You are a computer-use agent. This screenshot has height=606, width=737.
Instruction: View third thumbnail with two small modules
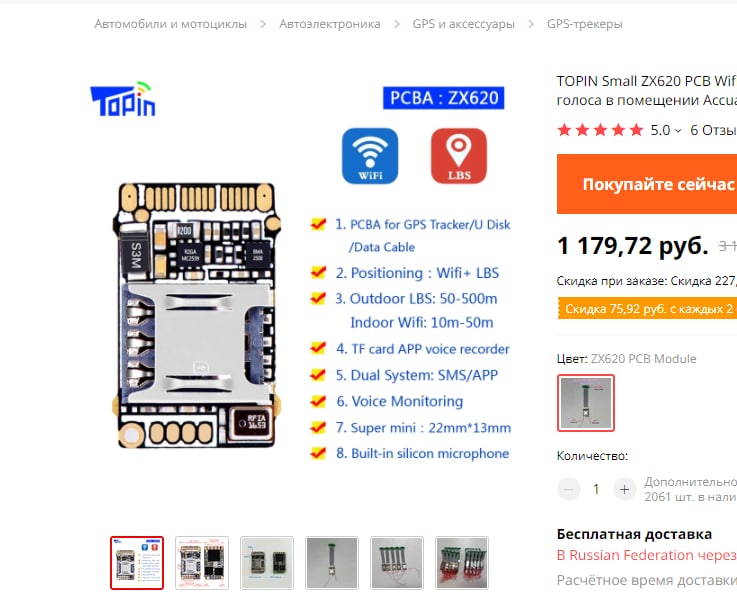(x=267, y=563)
